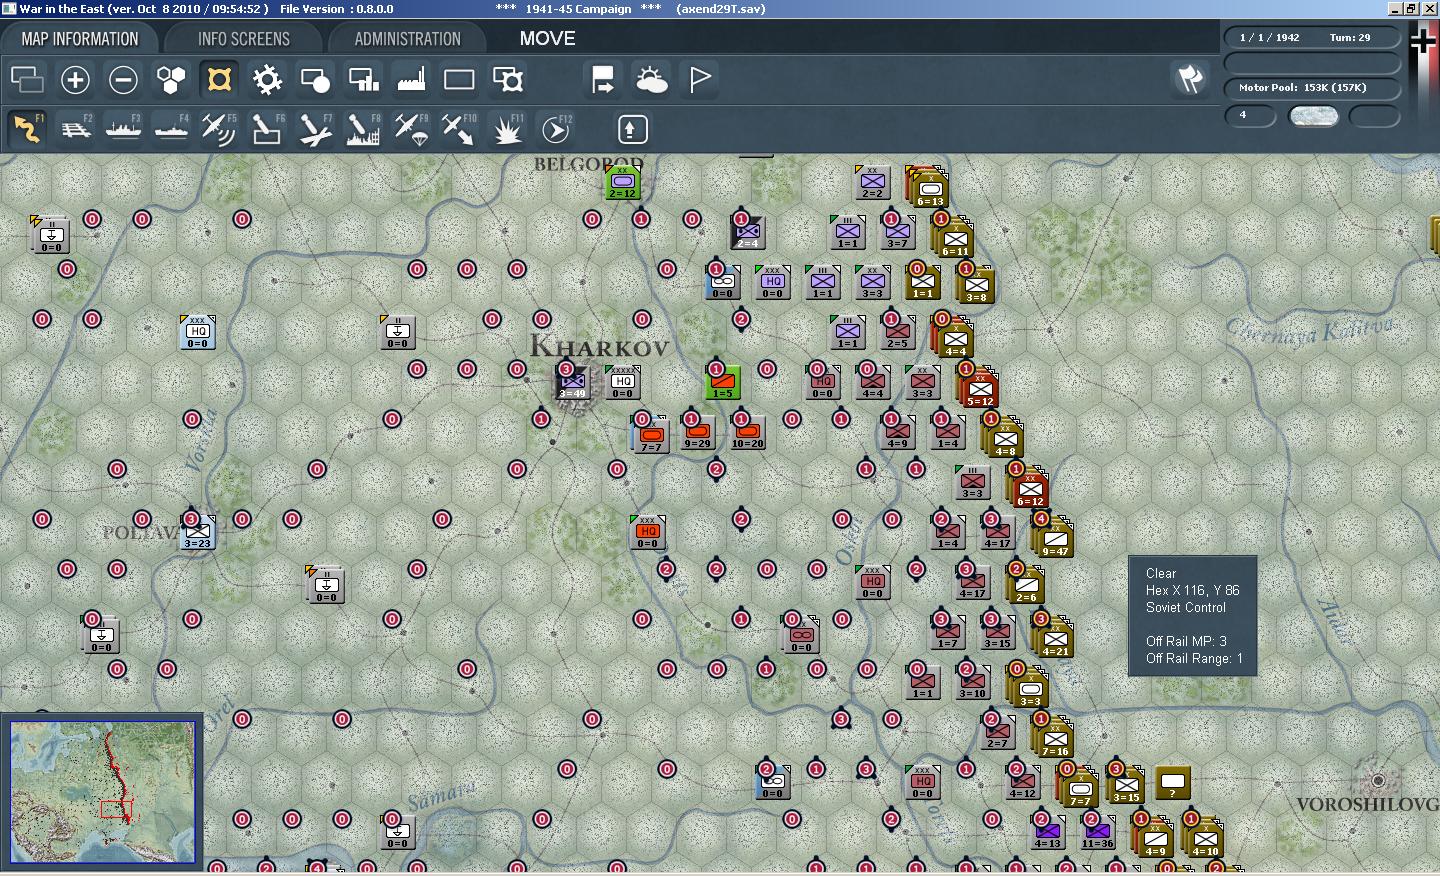
Task: Toggle the rectangle-with-star overlay icon
Action: coord(507,79)
